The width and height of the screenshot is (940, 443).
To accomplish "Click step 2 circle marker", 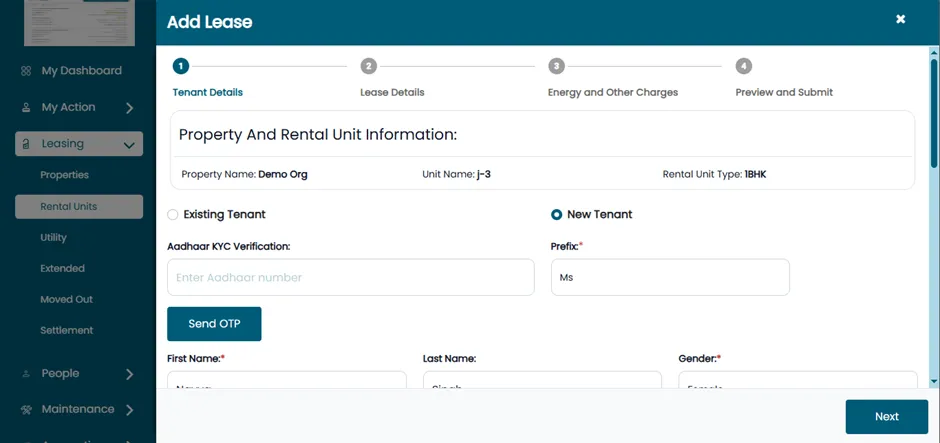I will click(x=369, y=66).
